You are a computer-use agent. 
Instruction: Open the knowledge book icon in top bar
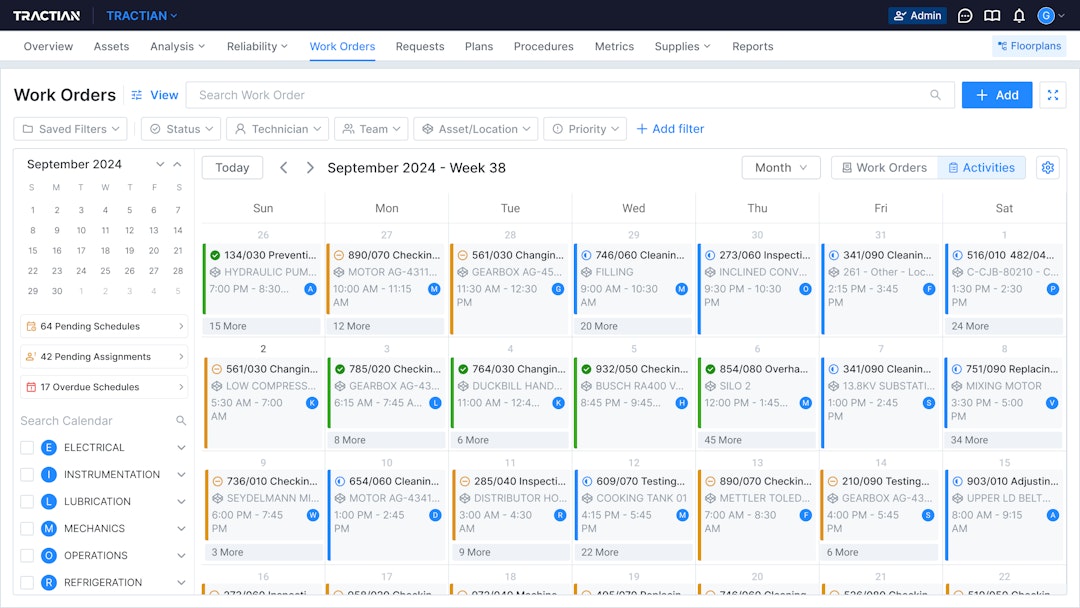click(991, 15)
